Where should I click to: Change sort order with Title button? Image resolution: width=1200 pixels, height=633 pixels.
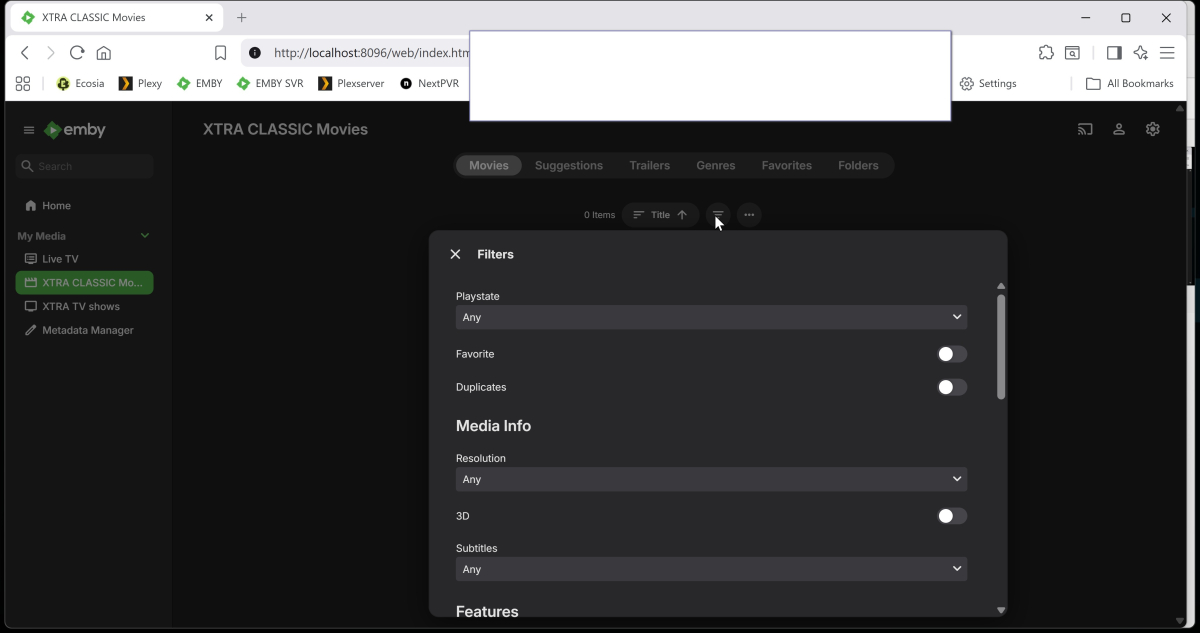pyautogui.click(x=660, y=215)
